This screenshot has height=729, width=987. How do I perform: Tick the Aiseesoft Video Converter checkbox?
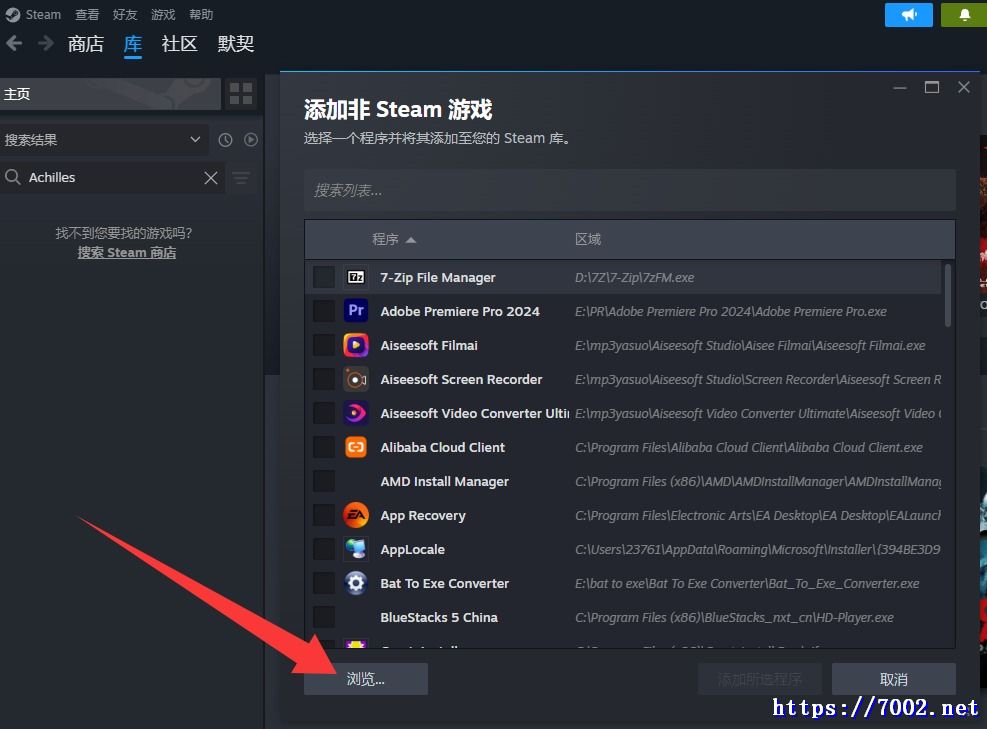pyautogui.click(x=324, y=413)
